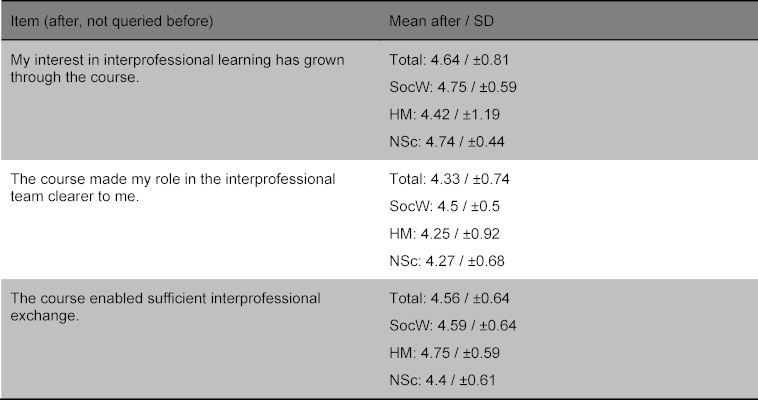Click 'Total: 4.33 / ±0.74' value
The image size is (758, 400).
450,179
